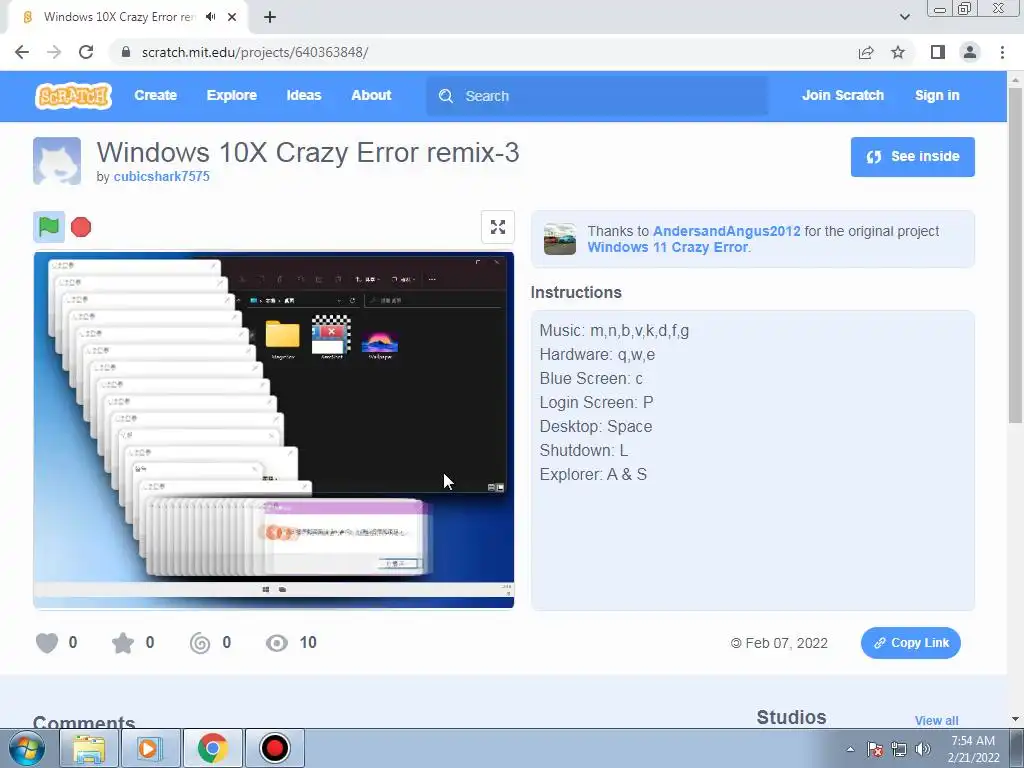This screenshot has width=1024, height=768.
Task: Click the address bar URL
Action: pos(255,52)
